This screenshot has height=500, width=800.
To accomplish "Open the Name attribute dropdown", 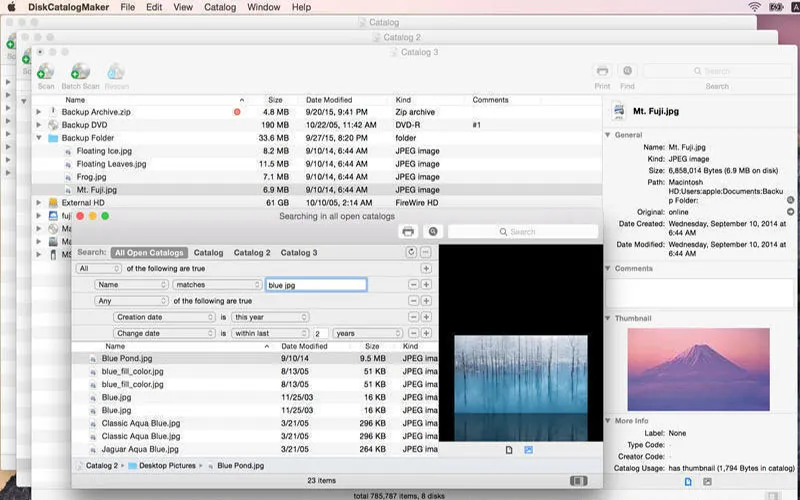I will 131,285.
